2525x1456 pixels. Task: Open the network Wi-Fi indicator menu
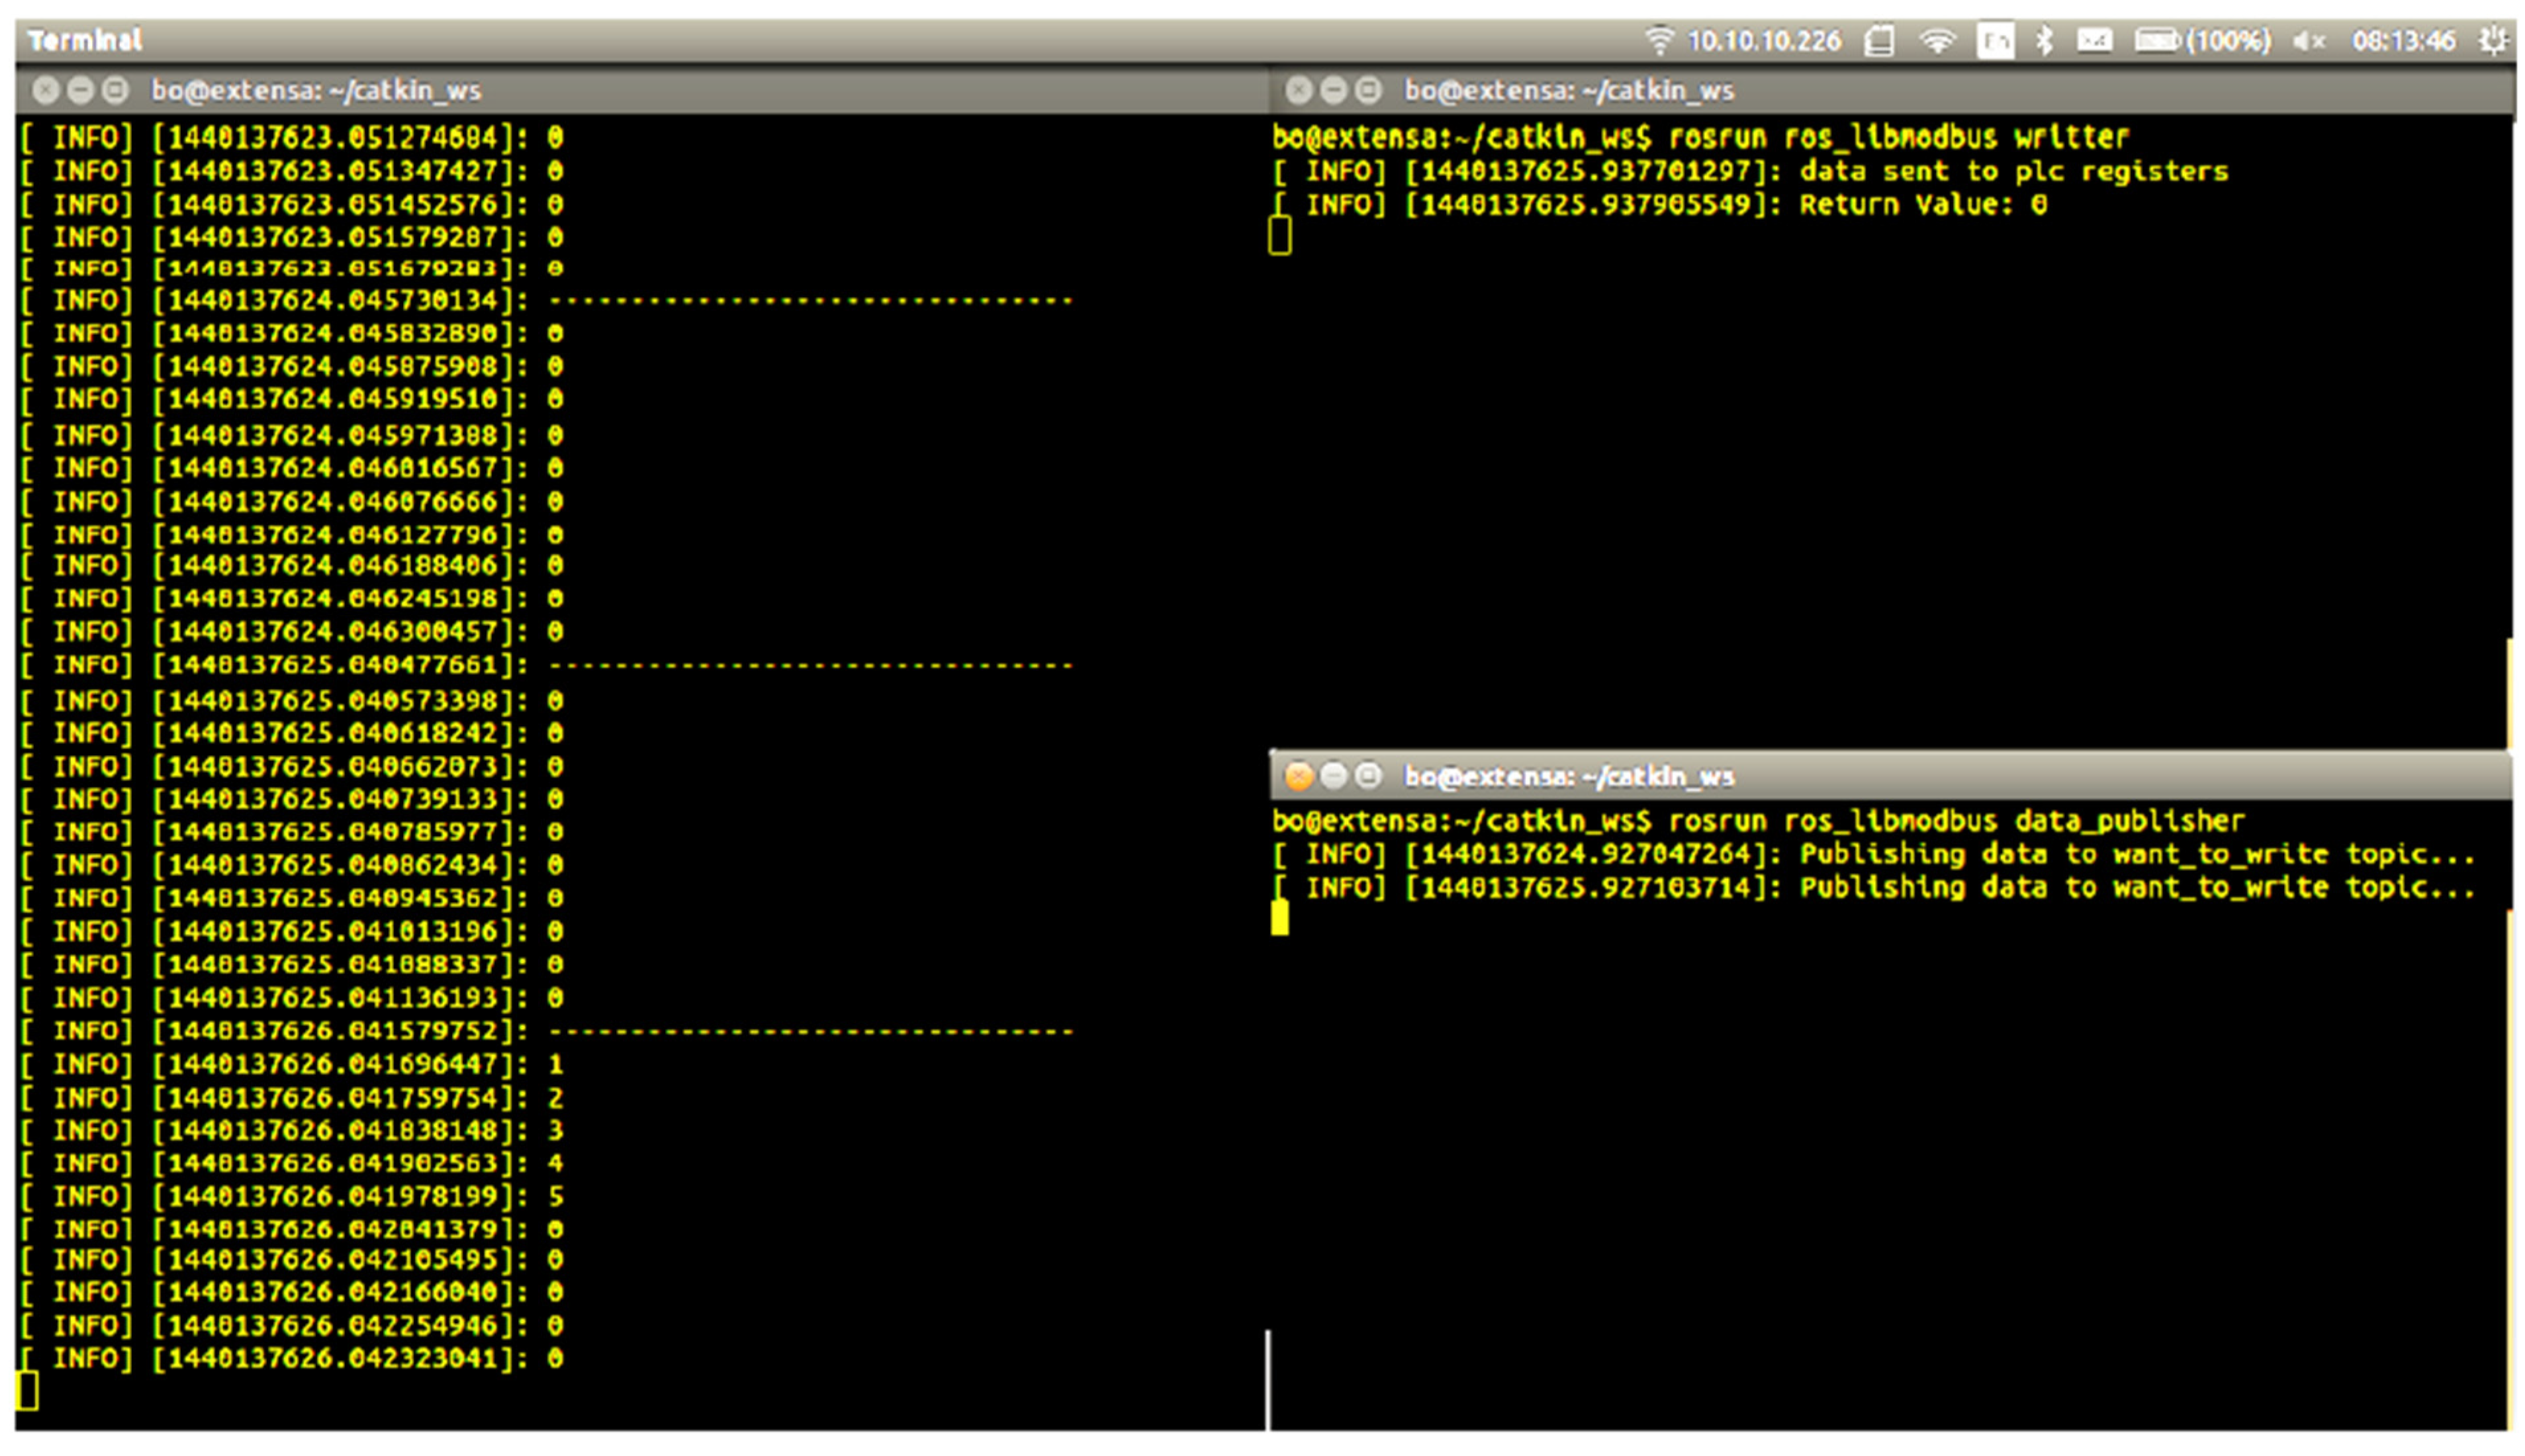(x=1937, y=41)
